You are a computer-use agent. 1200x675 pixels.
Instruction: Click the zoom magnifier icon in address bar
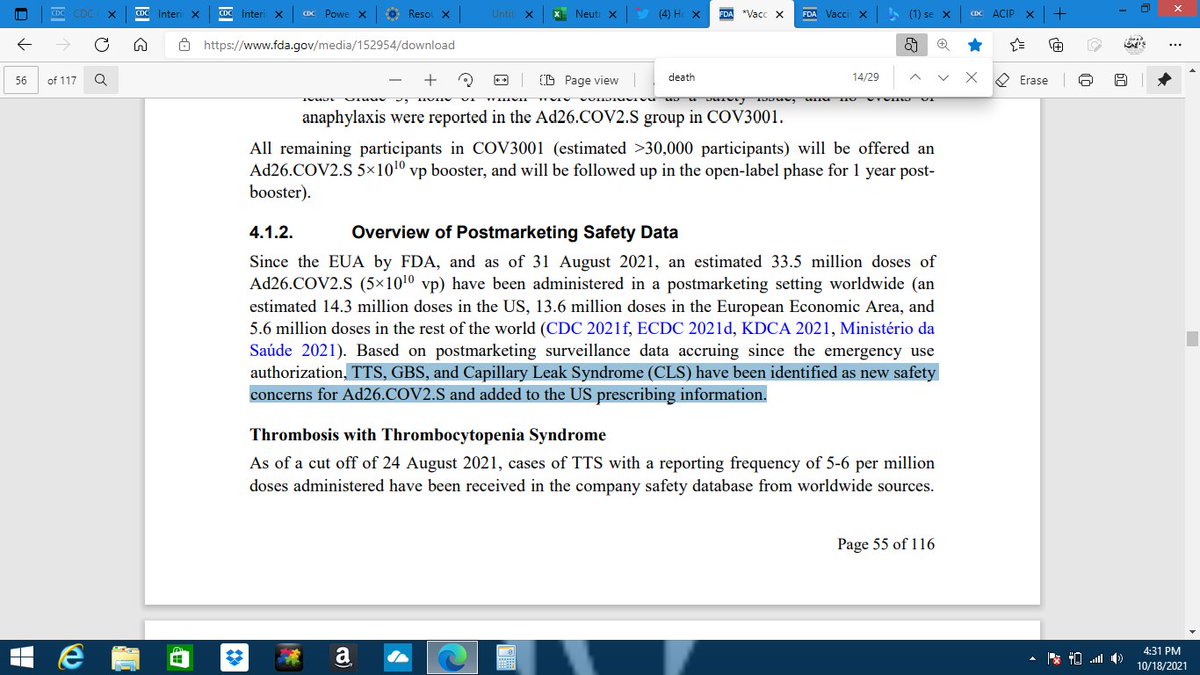click(x=943, y=45)
